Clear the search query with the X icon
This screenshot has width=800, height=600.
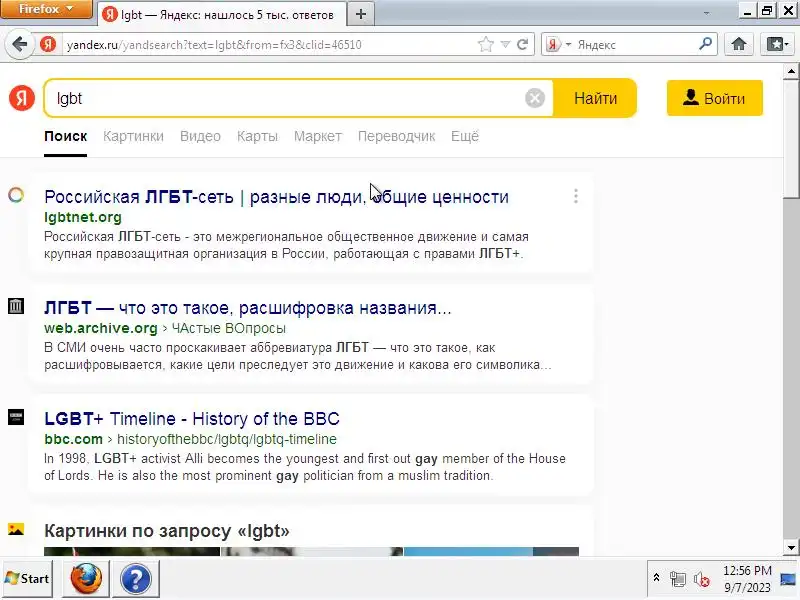click(535, 98)
